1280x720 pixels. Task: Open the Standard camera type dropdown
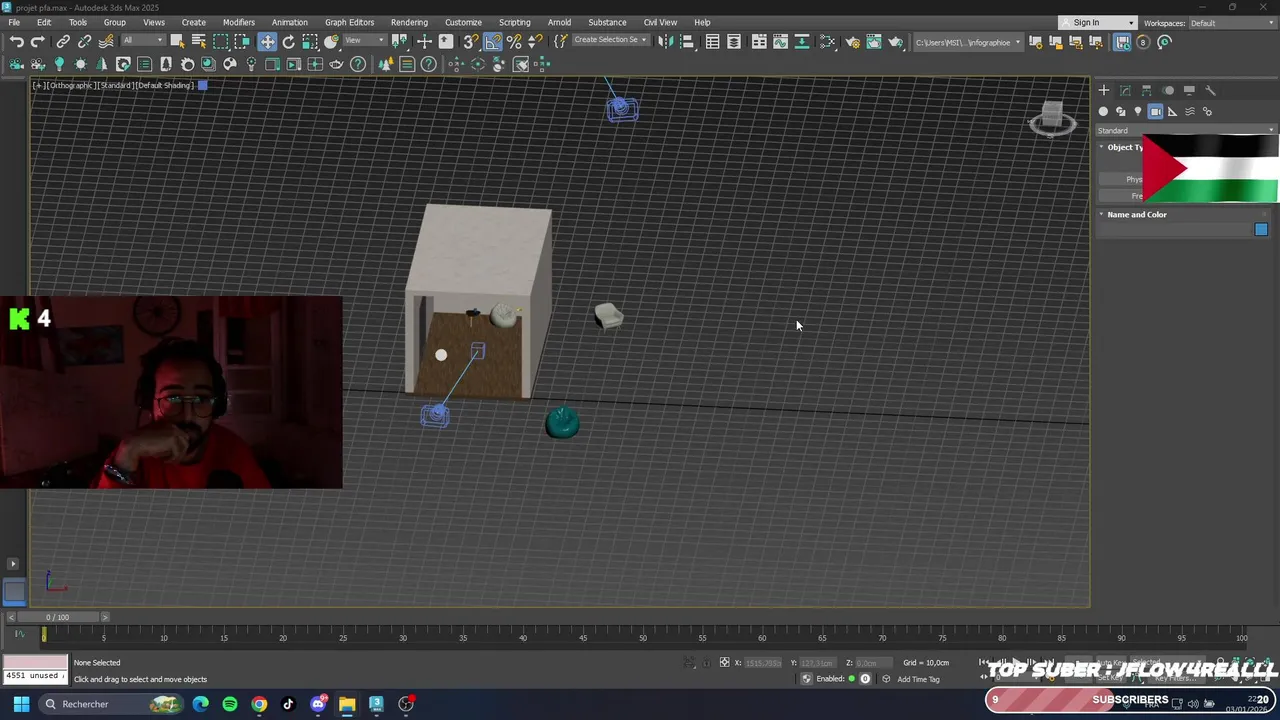pos(1186,130)
